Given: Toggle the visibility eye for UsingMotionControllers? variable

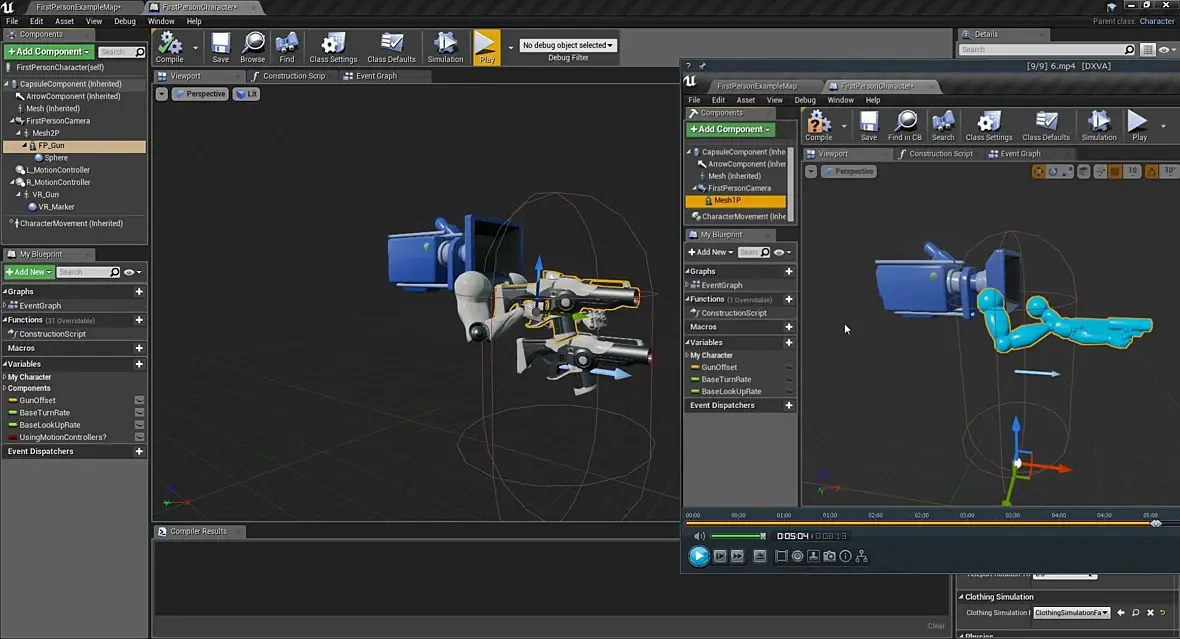Looking at the screenshot, I should (139, 437).
